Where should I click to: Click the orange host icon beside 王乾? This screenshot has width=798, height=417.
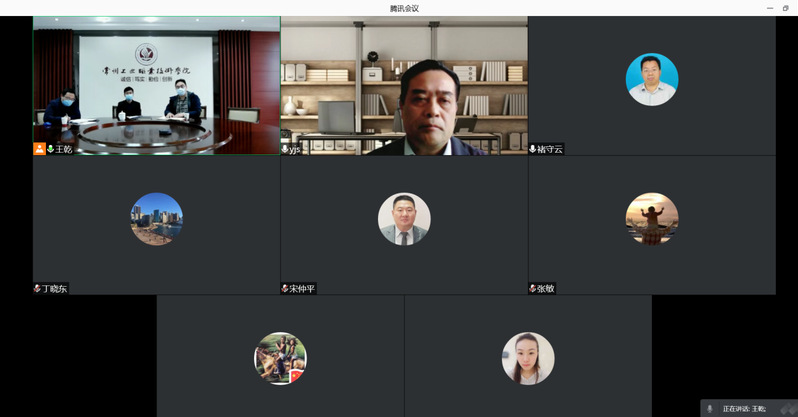(39, 149)
